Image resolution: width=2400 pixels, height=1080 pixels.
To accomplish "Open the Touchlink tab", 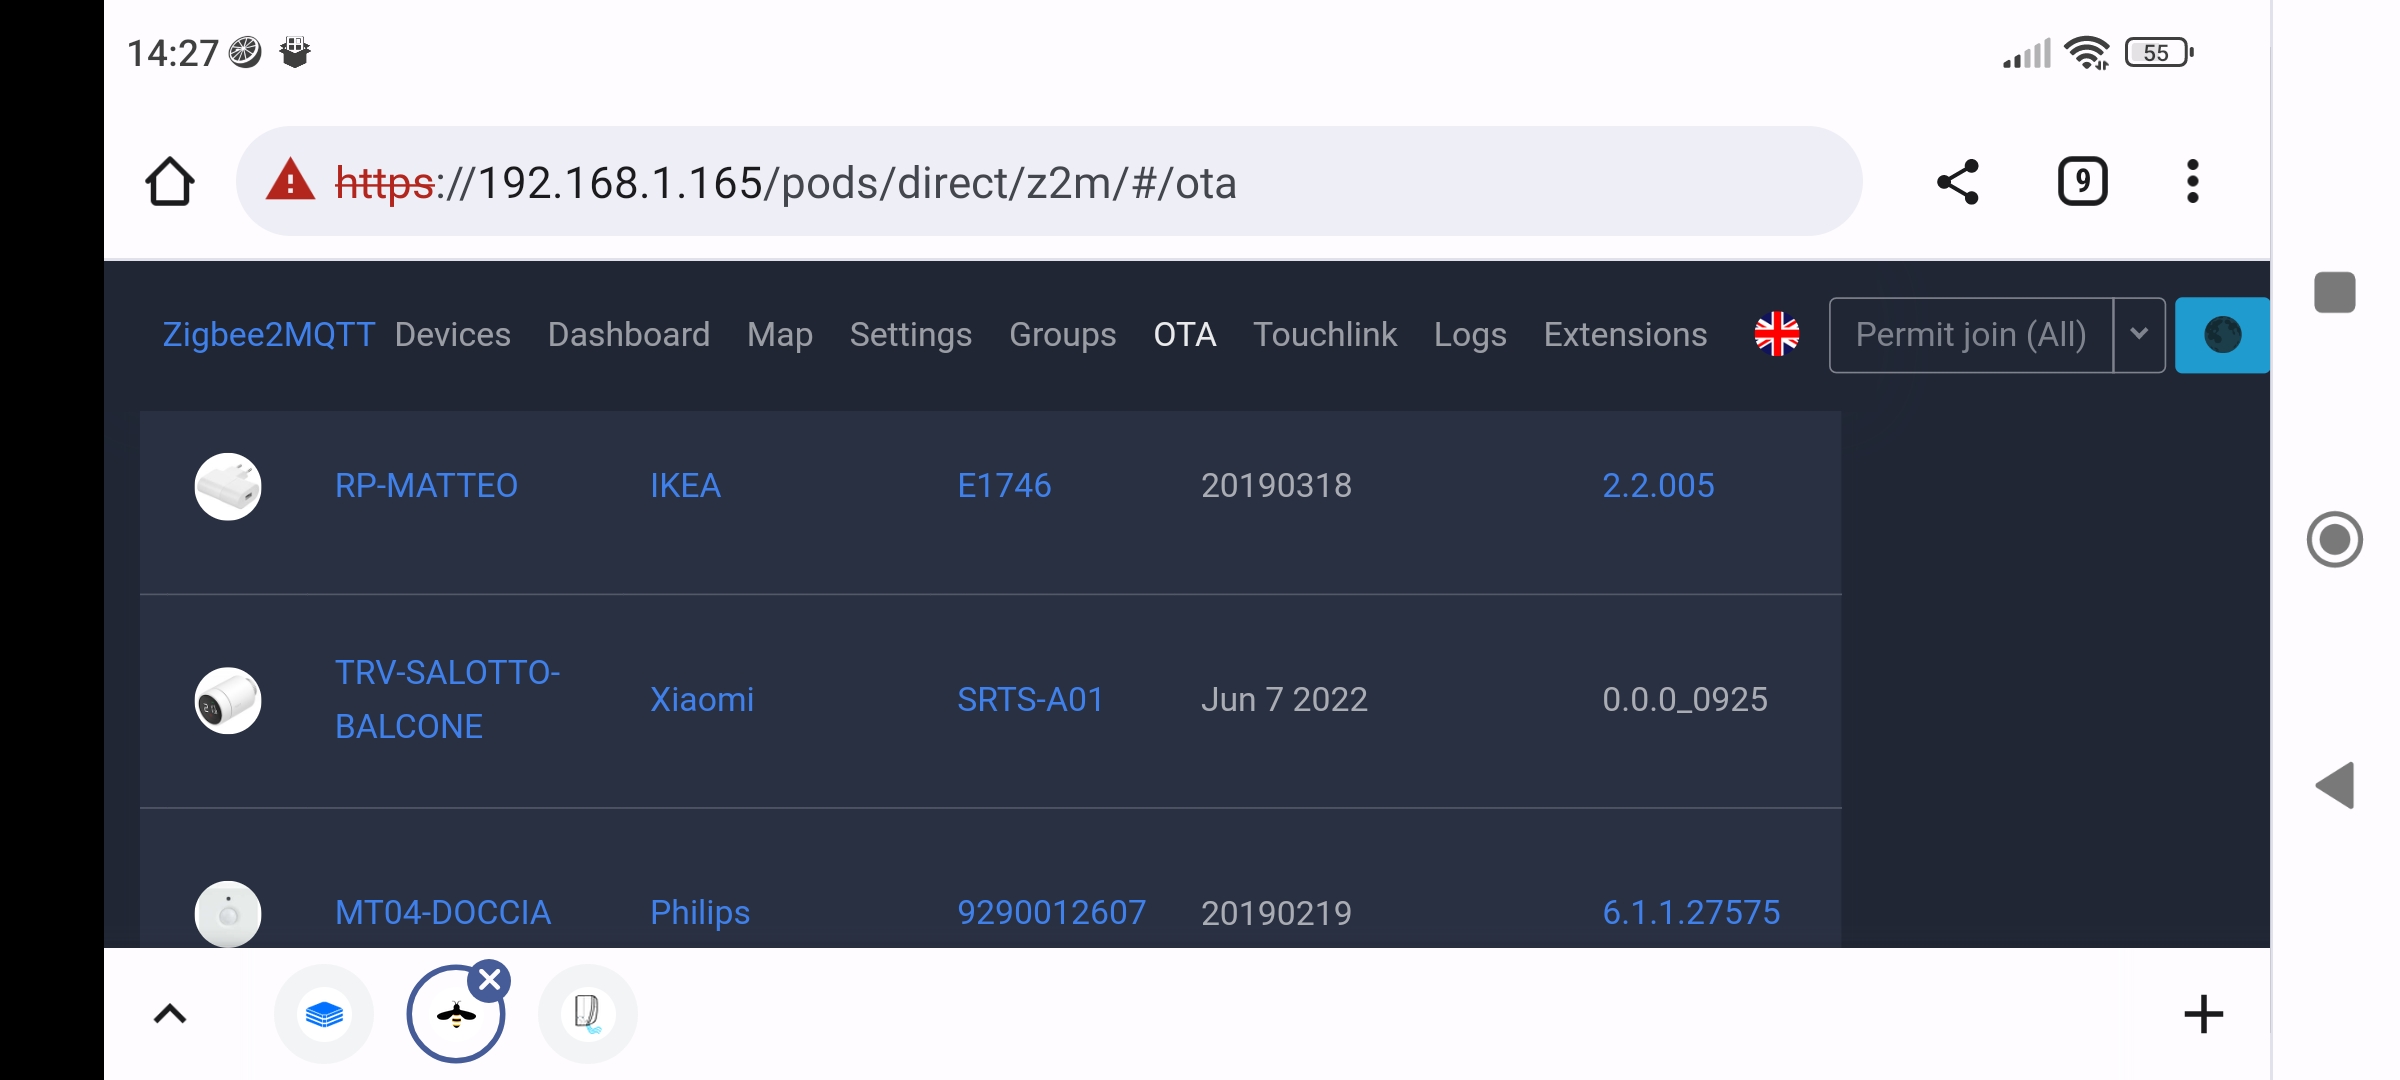I will coord(1324,335).
